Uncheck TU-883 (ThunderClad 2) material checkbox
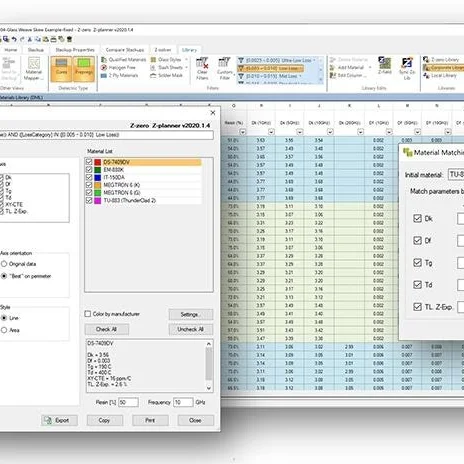Viewport: 464px width, 464px height. [x=89, y=201]
